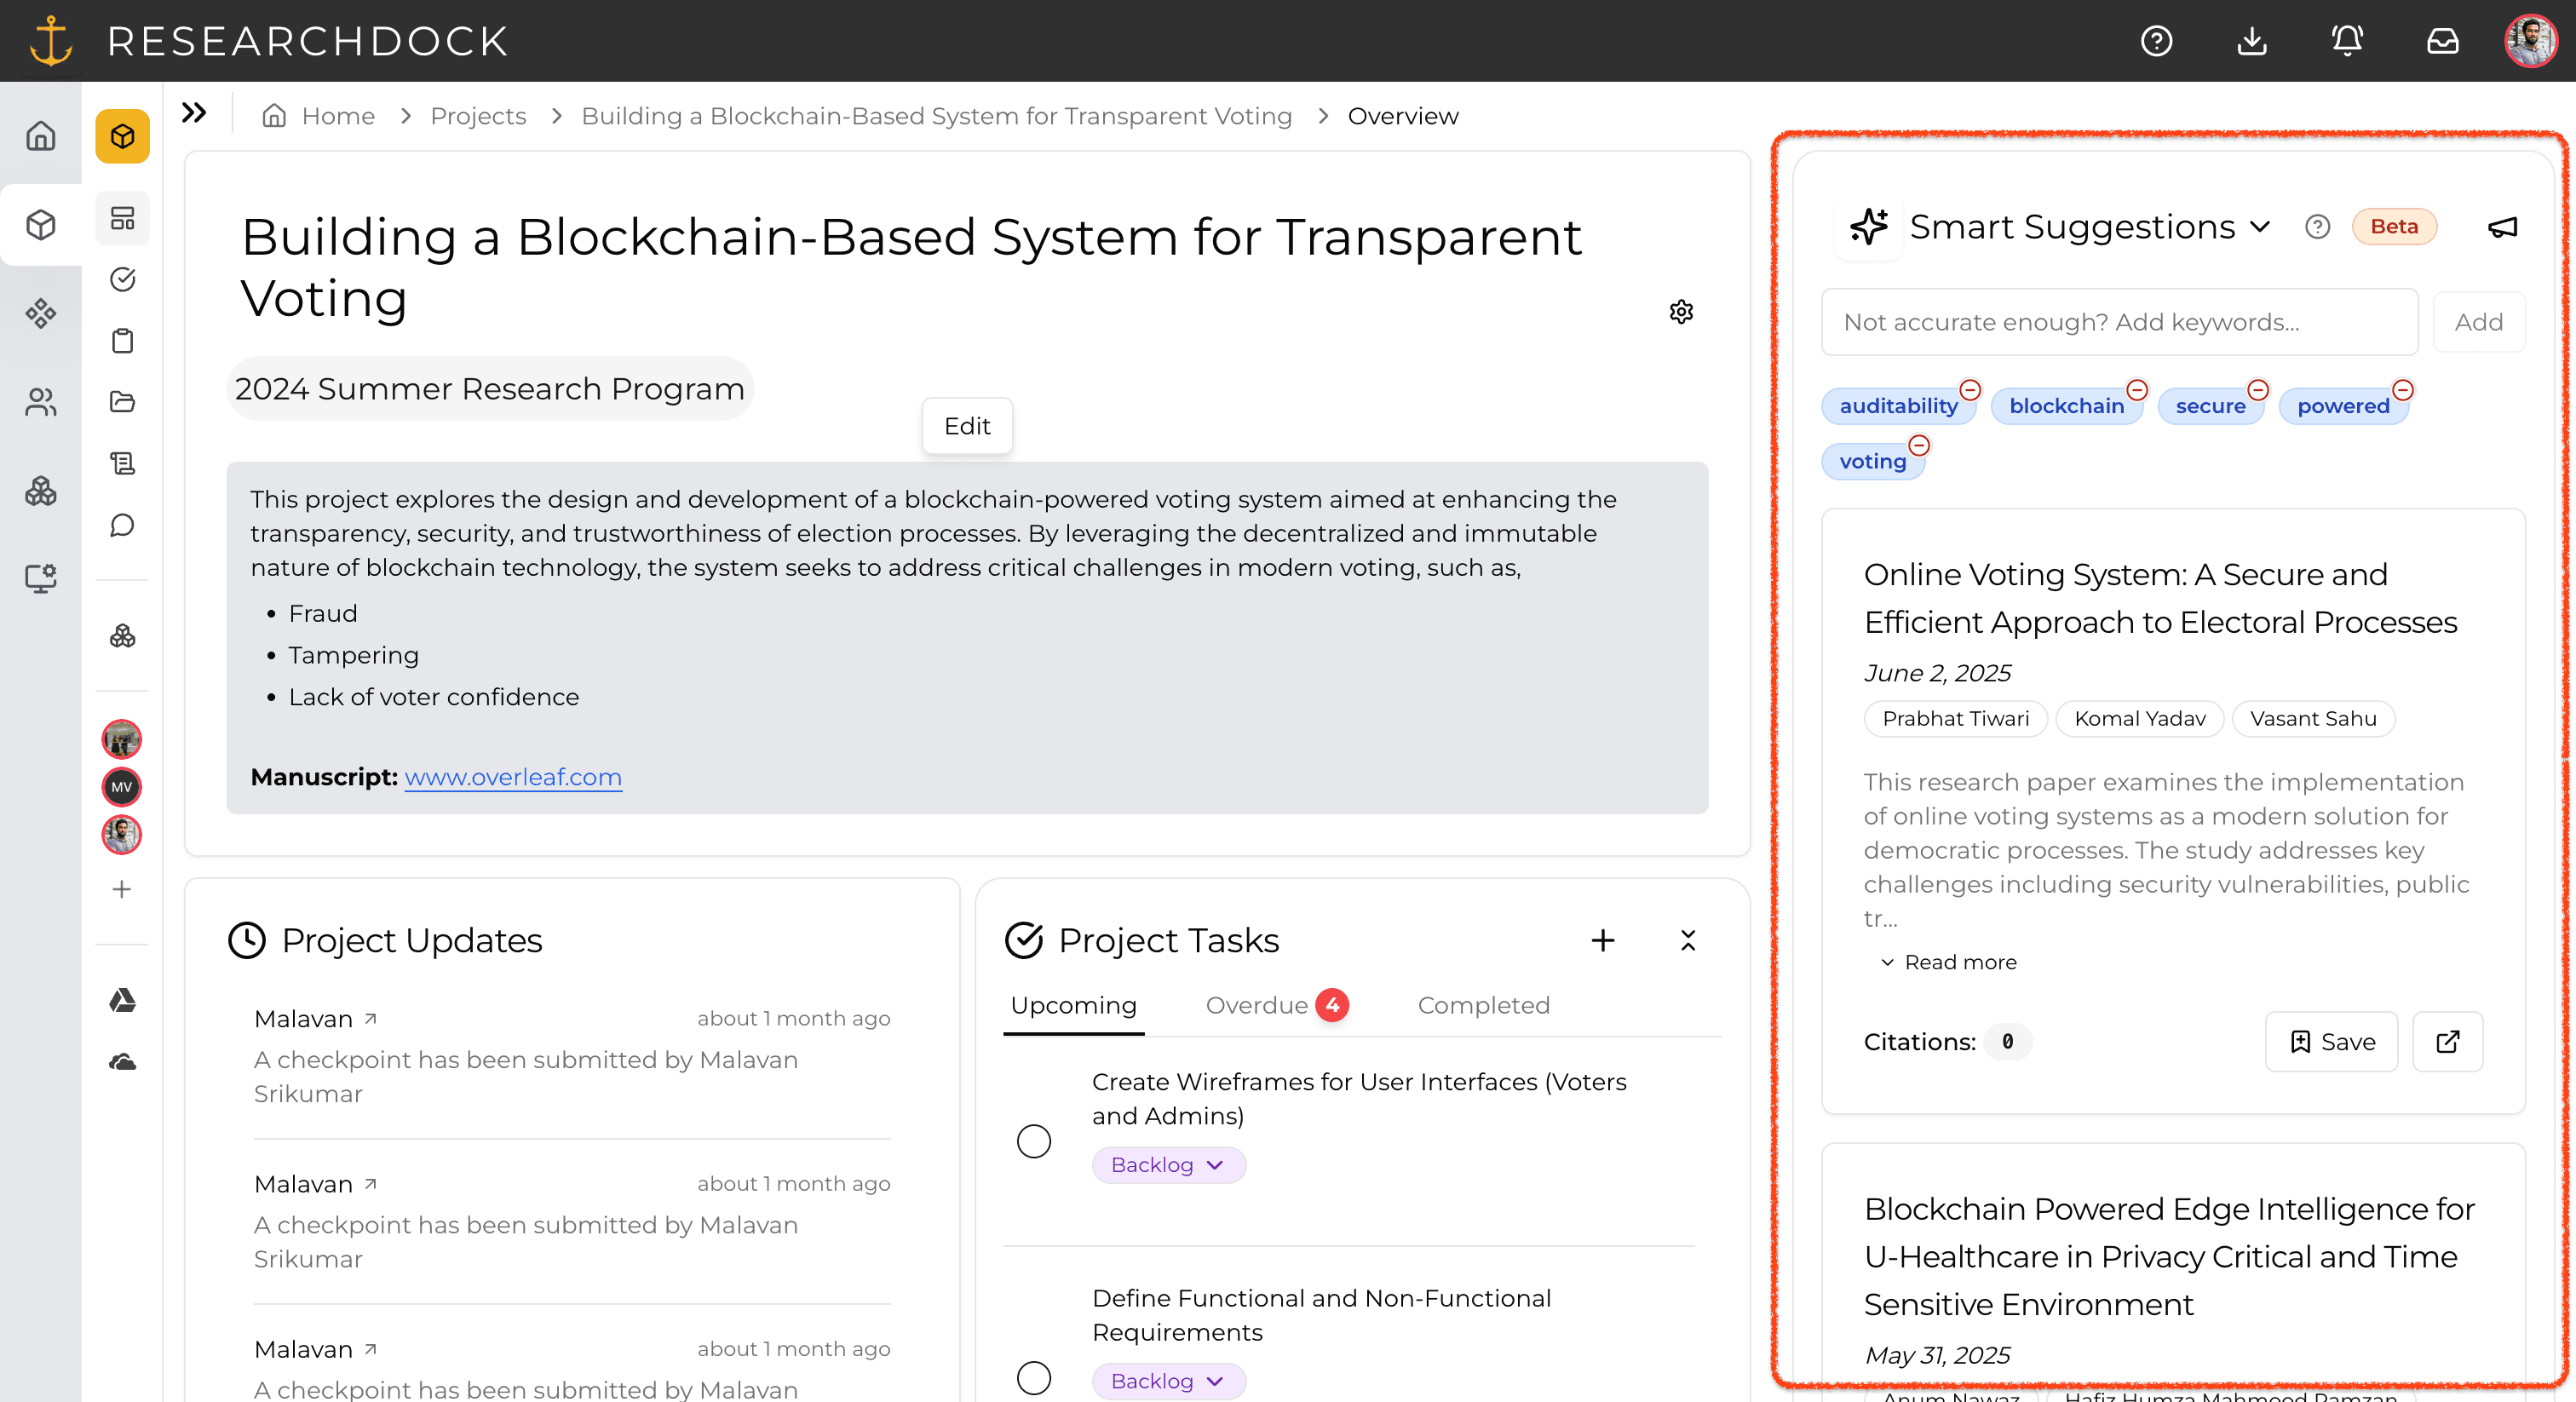
Task: Open the www.overleaf.com manuscript link
Action: 513,777
